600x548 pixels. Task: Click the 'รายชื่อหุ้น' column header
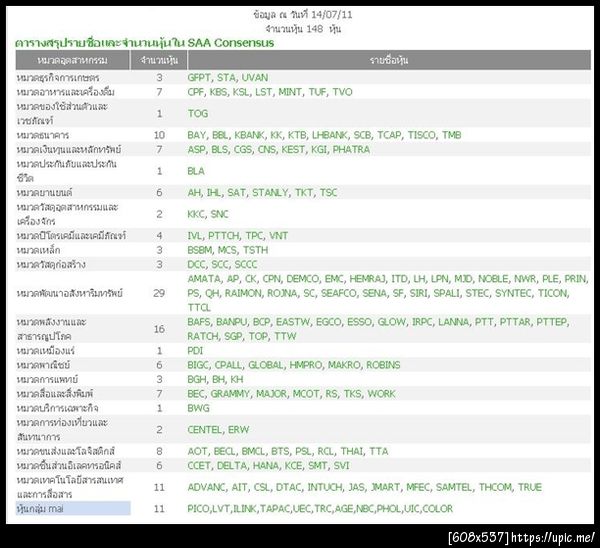click(x=389, y=60)
